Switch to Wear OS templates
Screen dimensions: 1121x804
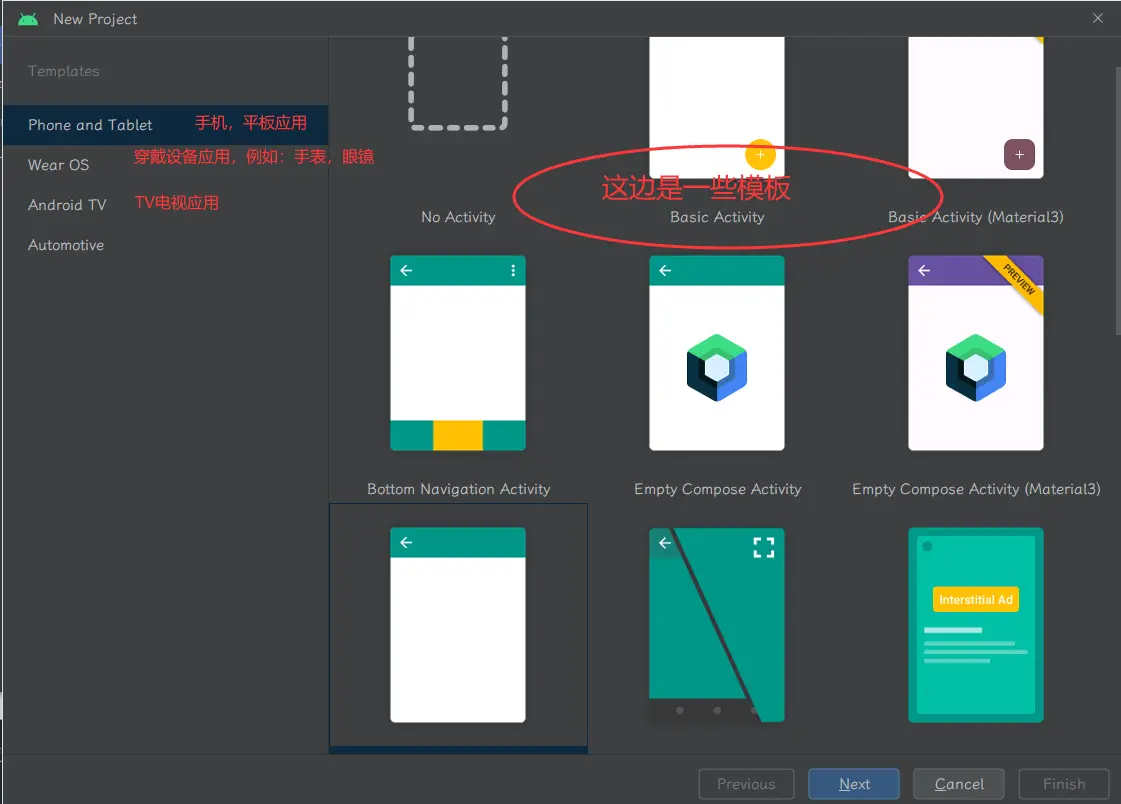point(58,165)
